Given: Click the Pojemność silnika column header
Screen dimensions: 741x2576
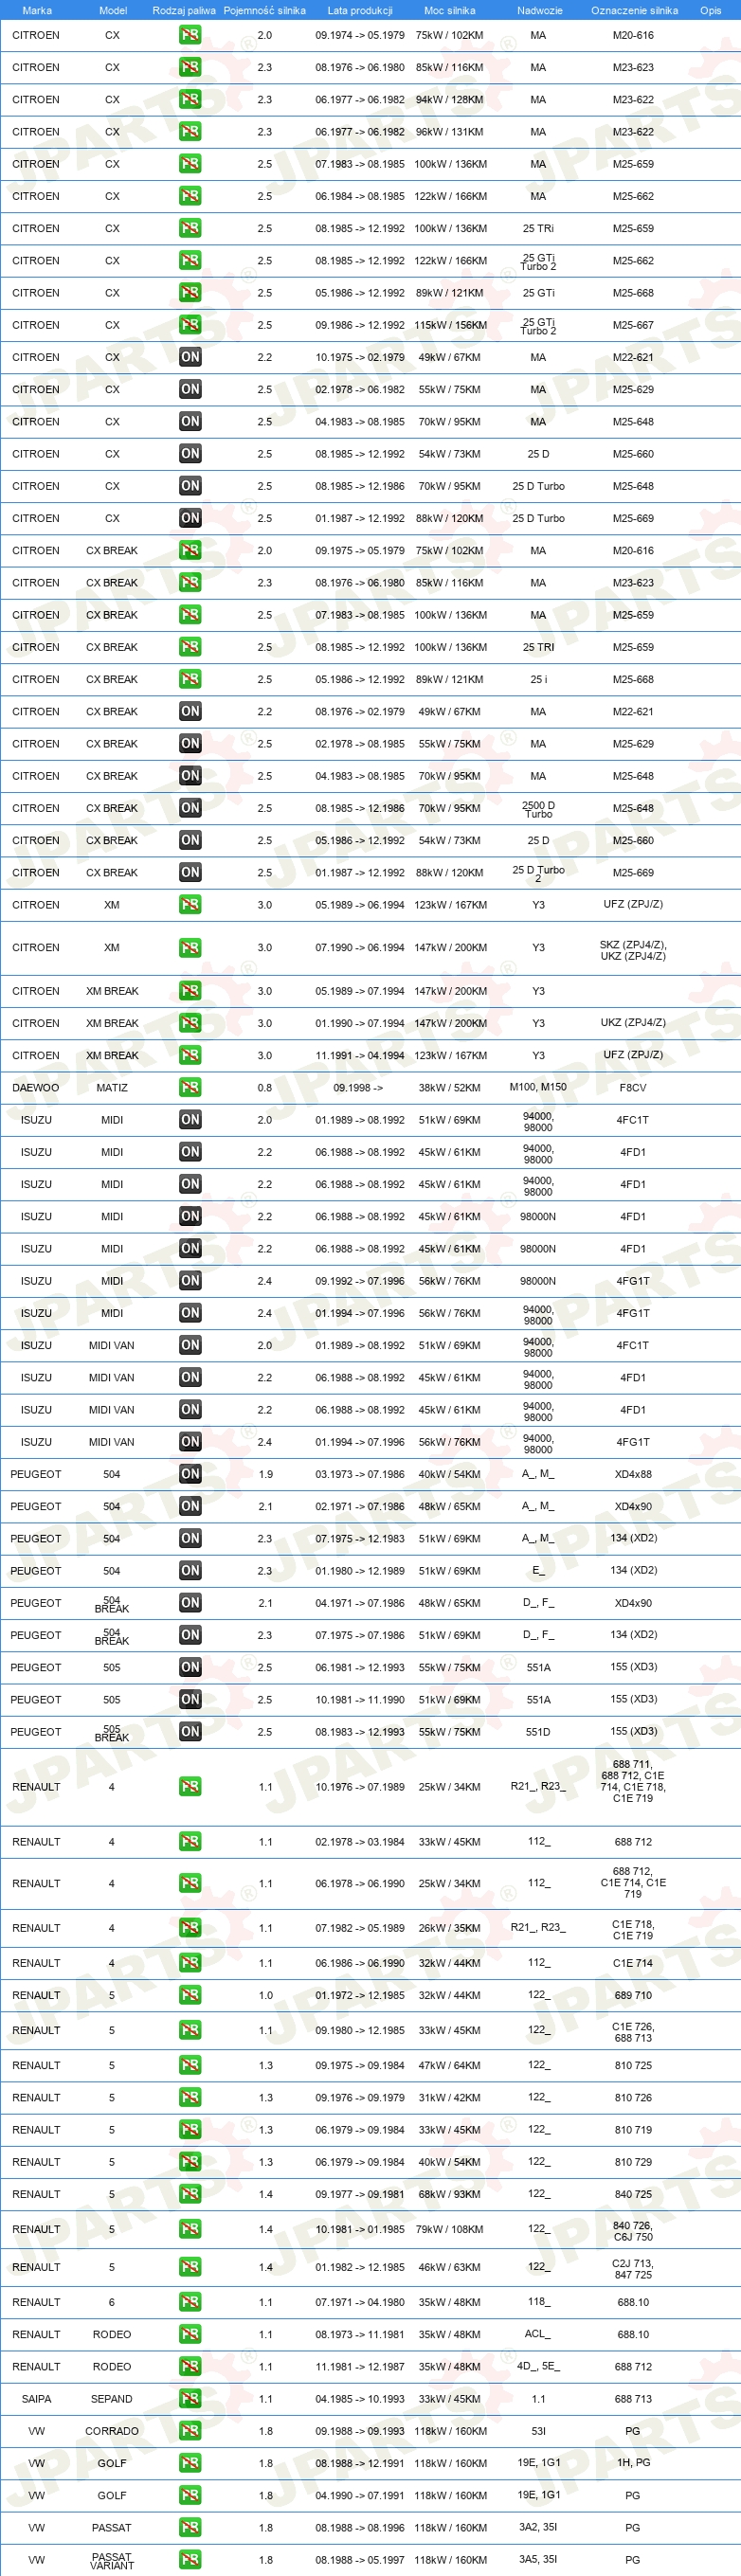Looking at the screenshot, I should (x=265, y=10).
